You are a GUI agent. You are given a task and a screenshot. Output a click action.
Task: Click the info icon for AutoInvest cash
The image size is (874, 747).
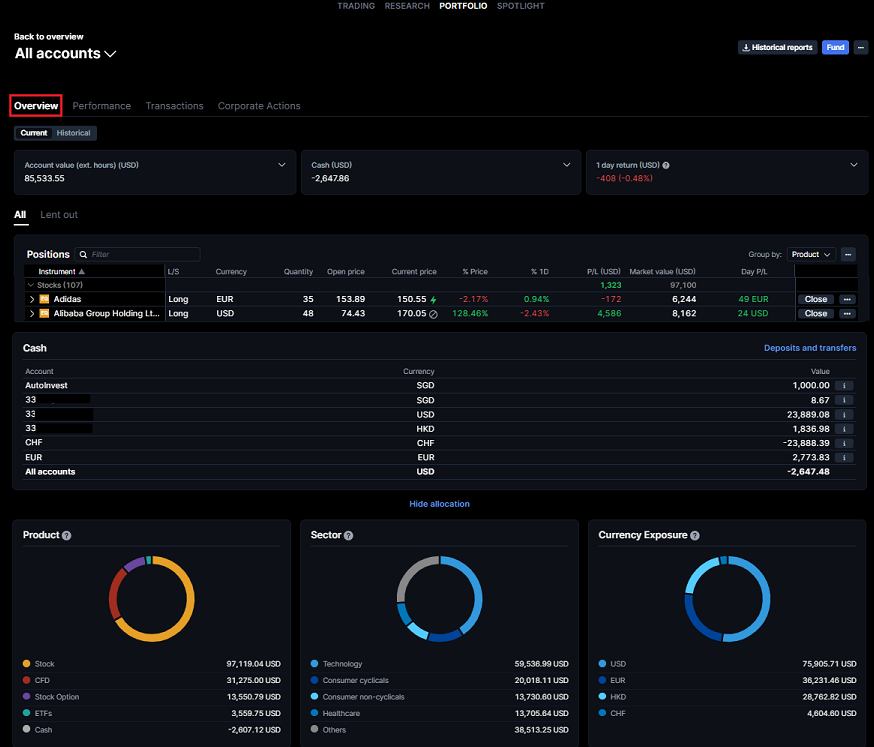point(845,385)
